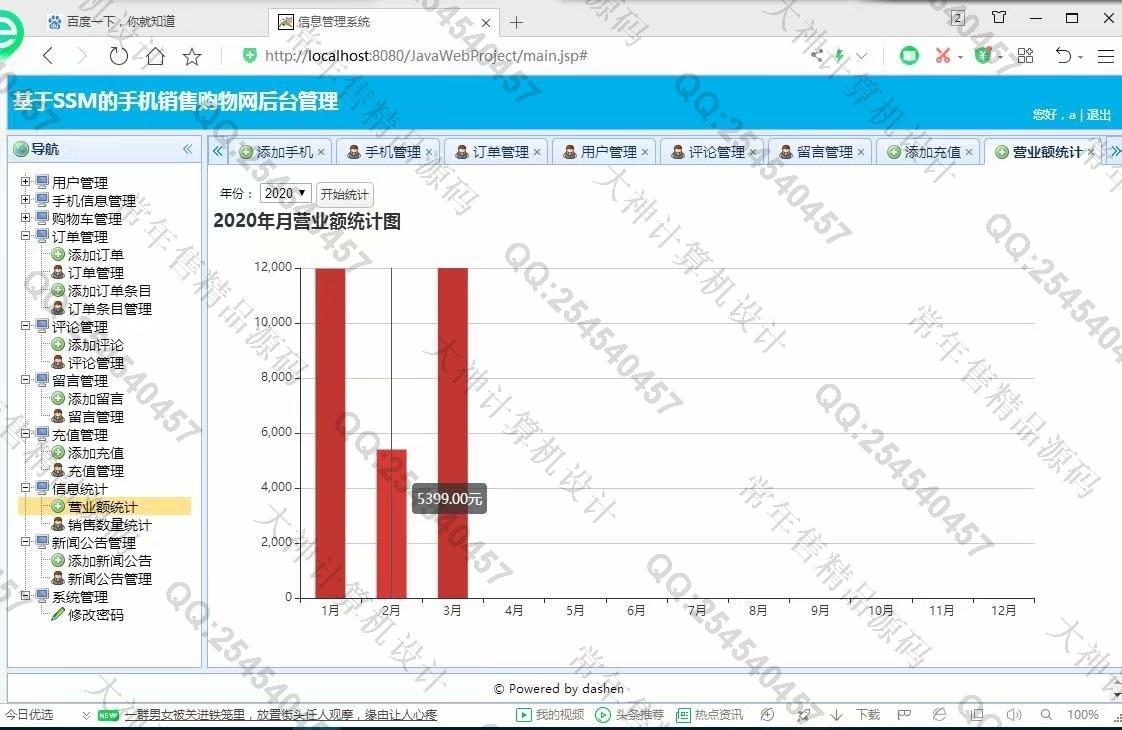Collapse the 订单管理 folder tree node
Image resolution: width=1122 pixels, height=730 pixels.
26,235
